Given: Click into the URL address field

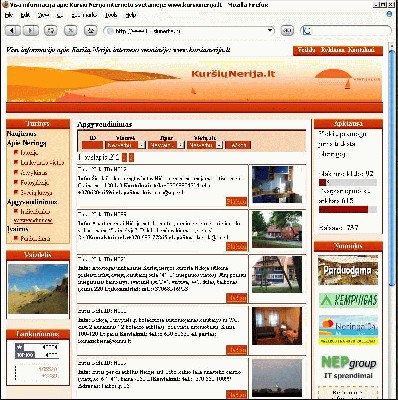Looking at the screenshot, I should 190,31.
